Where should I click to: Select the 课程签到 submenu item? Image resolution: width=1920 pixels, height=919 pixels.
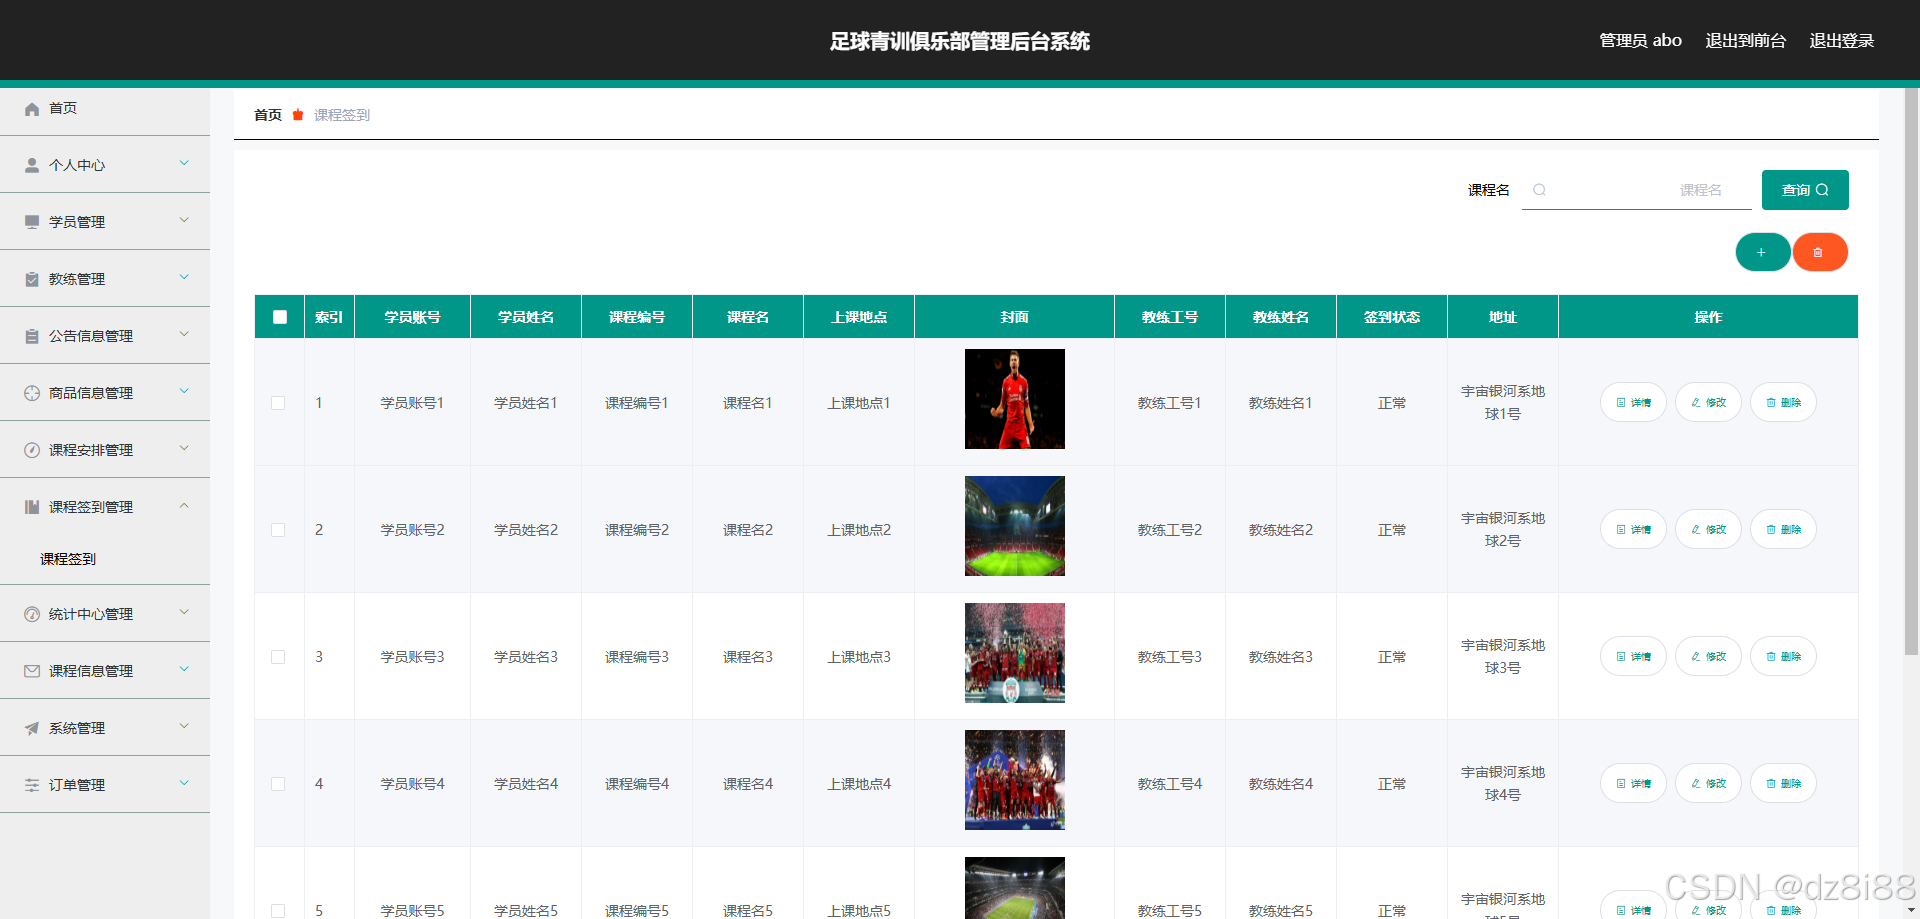(67, 558)
